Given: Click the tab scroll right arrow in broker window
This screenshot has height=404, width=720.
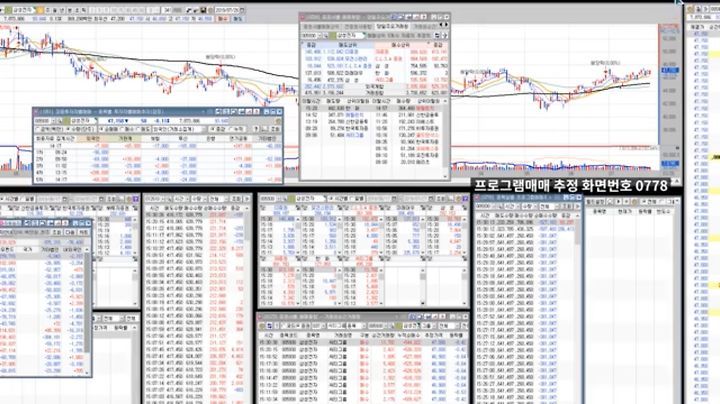Looking at the screenshot, I should pos(446,25).
